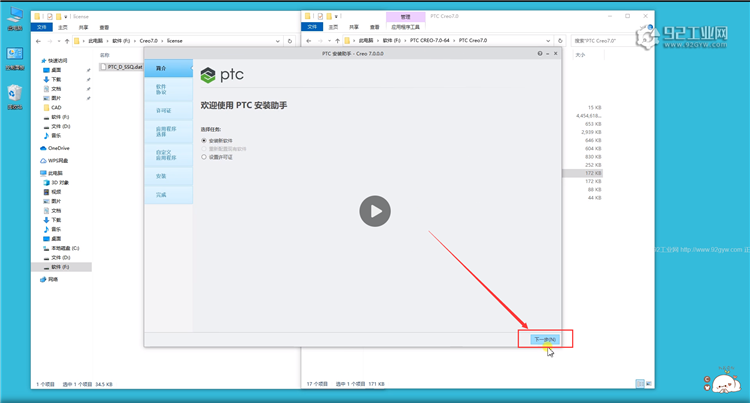The height and width of the screenshot is (403, 750).
Task: Minimize the PTC installer dialog
Action: pyautogui.click(x=548, y=54)
